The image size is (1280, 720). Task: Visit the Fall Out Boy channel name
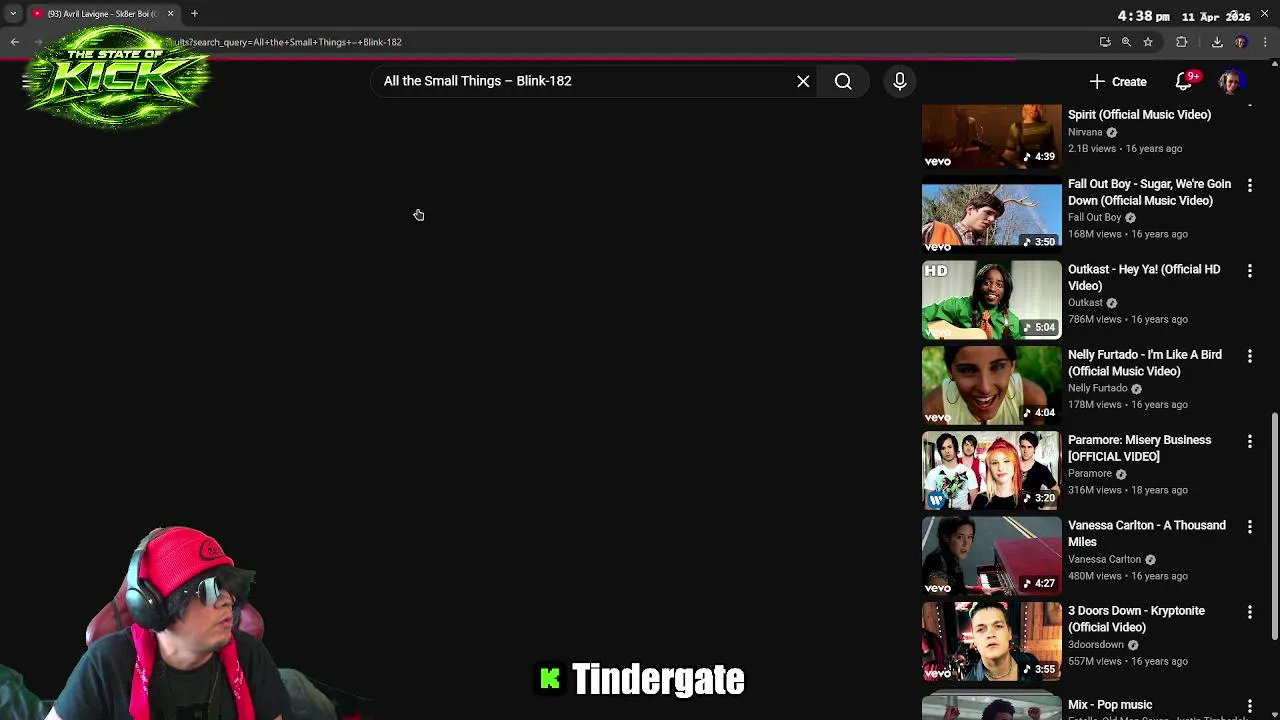[x=1094, y=217]
